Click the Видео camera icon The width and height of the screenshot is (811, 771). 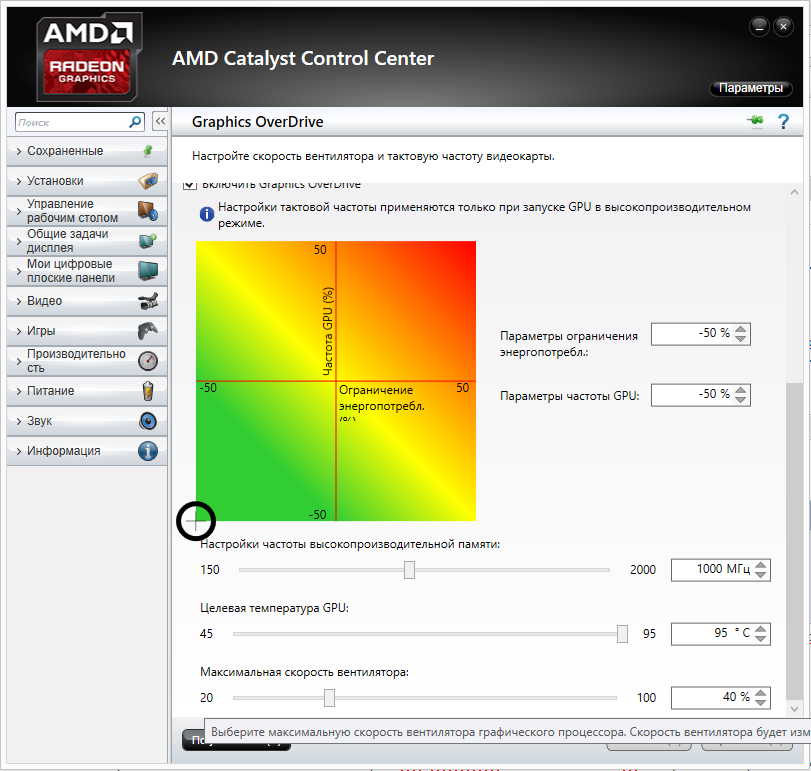[148, 301]
